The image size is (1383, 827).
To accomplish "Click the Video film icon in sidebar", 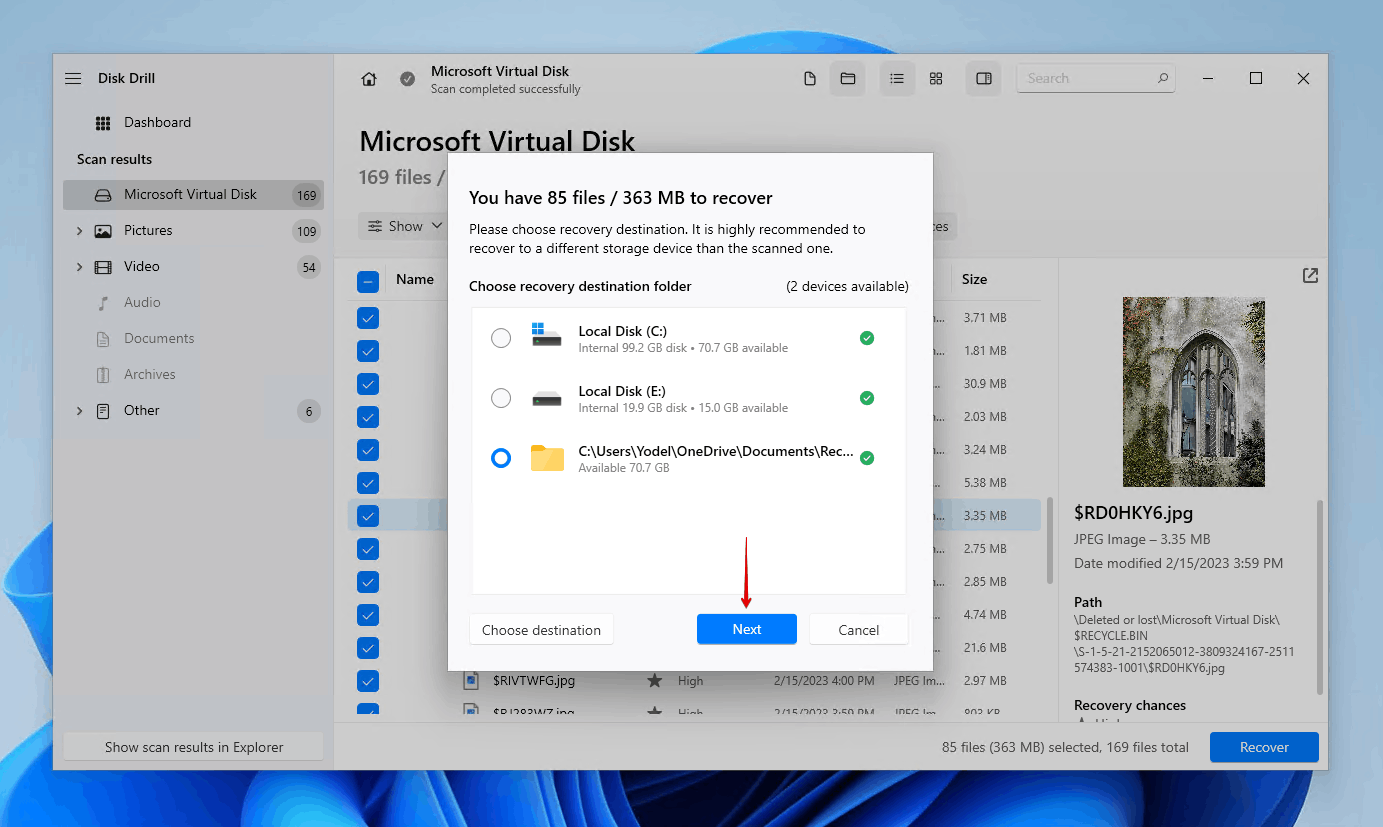I will 103,267.
